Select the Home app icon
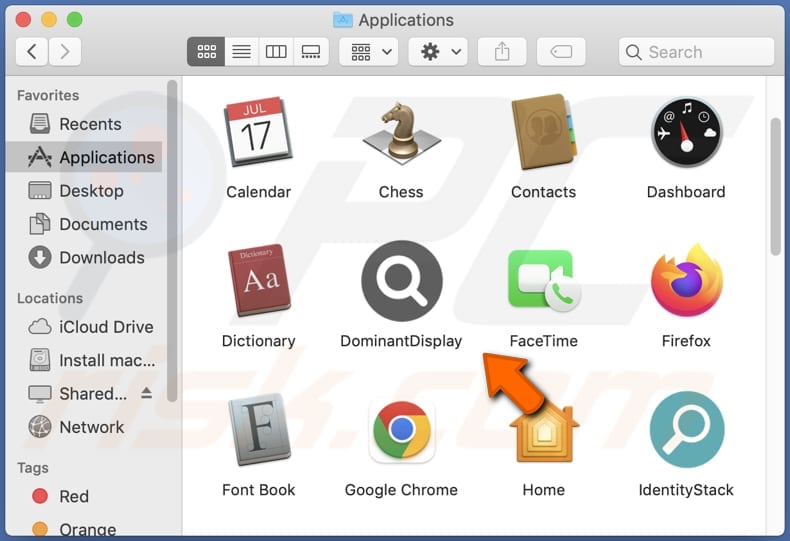 click(x=544, y=431)
